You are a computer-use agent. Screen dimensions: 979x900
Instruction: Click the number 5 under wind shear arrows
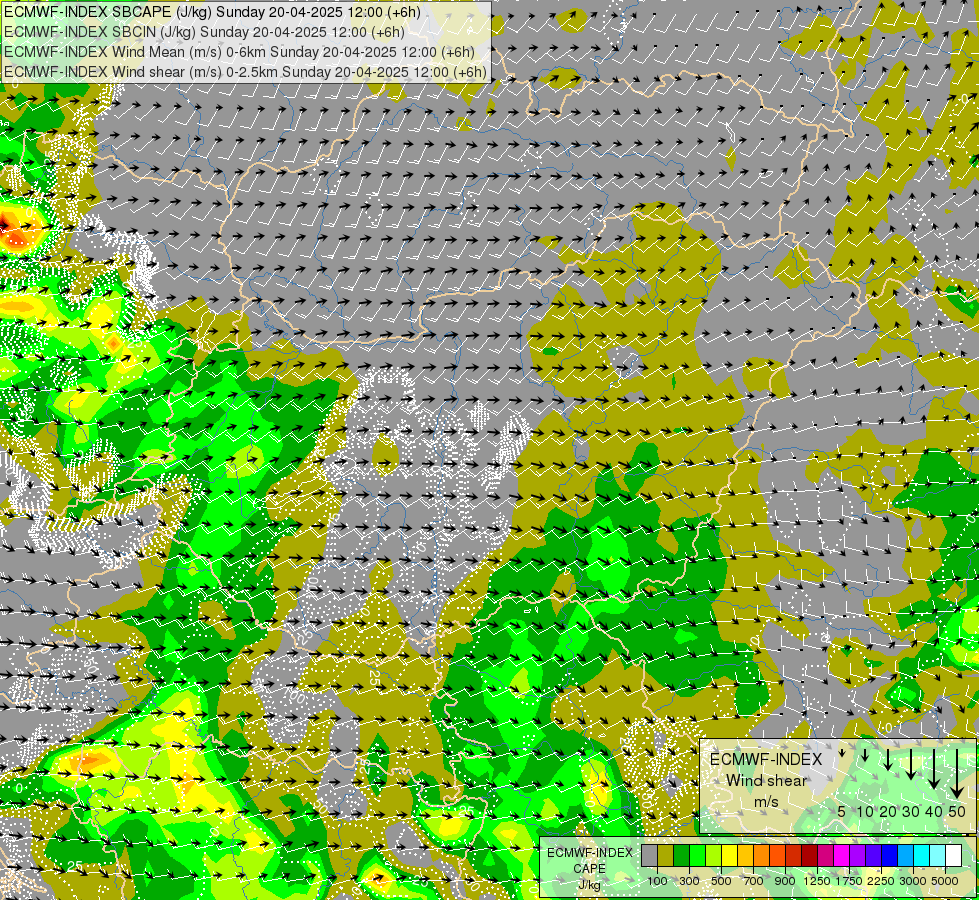tap(842, 811)
